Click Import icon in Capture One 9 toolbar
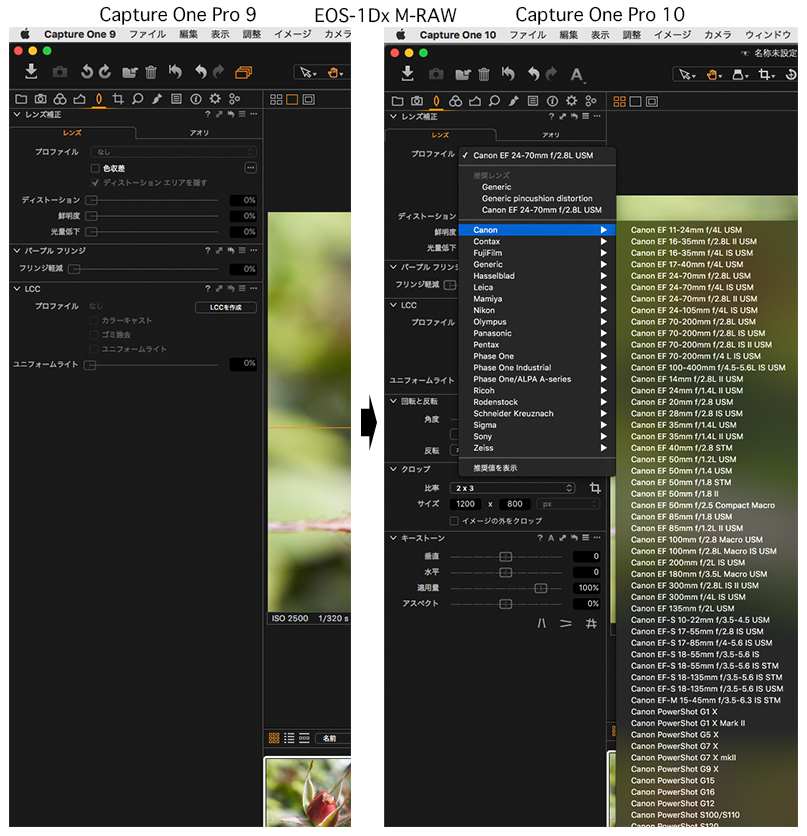The height and width of the screenshot is (836, 807). tap(31, 71)
